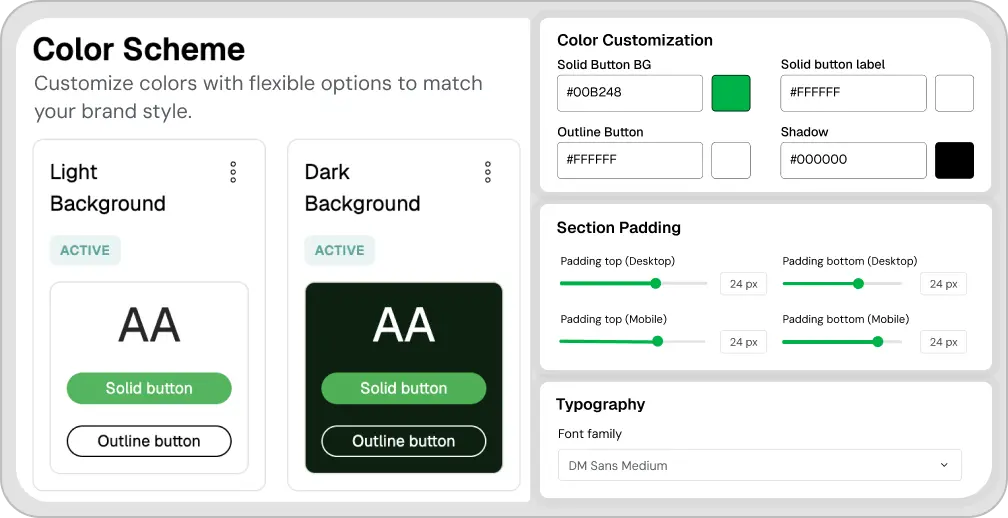Click the white Solid button label swatch

tap(954, 93)
